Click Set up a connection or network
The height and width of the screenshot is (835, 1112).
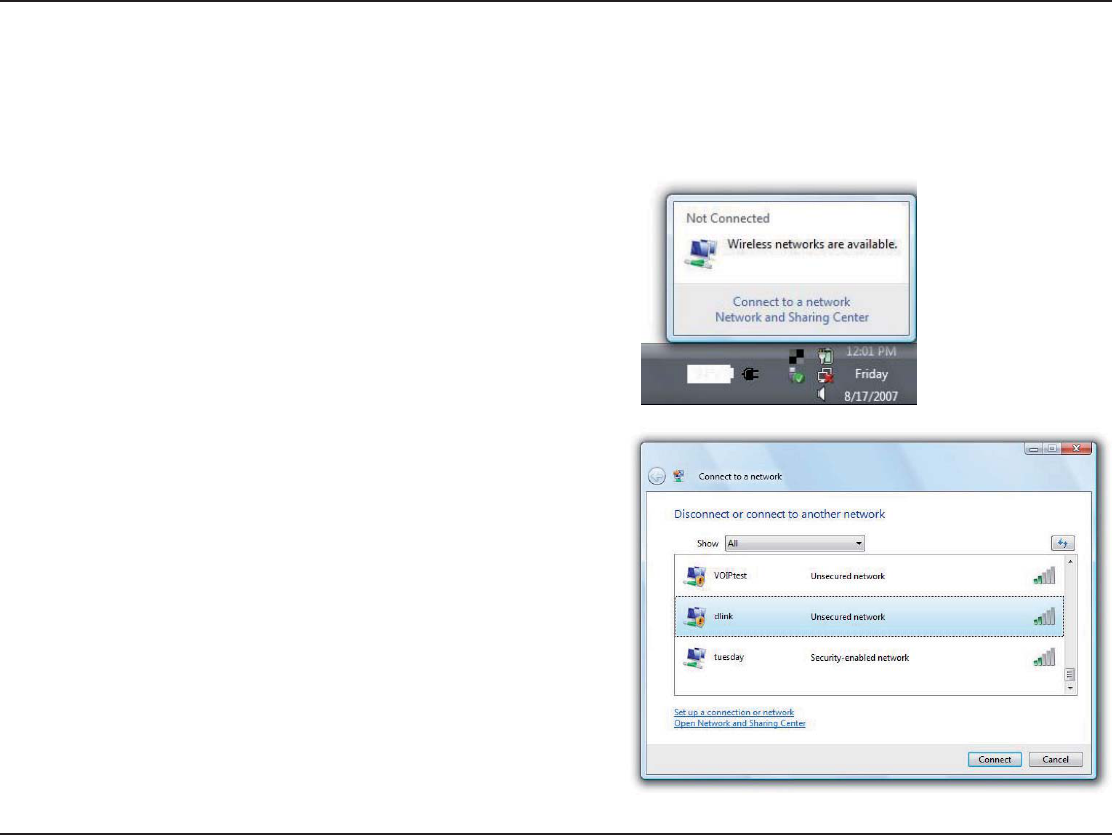[x=734, y=712]
